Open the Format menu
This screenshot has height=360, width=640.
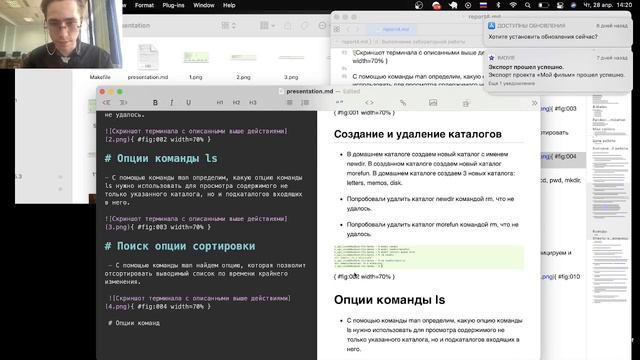click(144, 5)
